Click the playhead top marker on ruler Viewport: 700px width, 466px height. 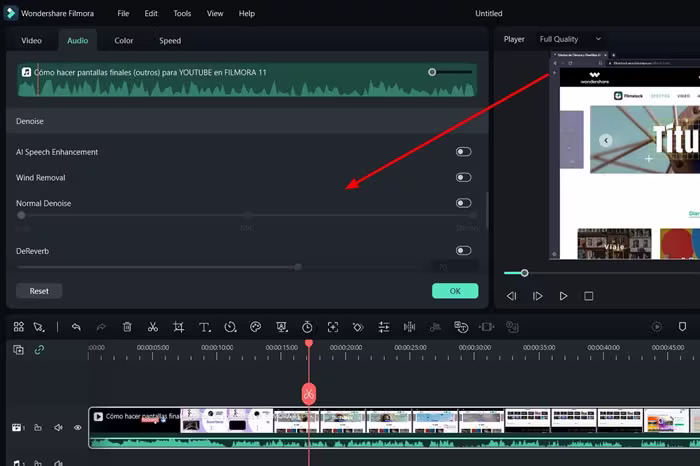pos(308,343)
